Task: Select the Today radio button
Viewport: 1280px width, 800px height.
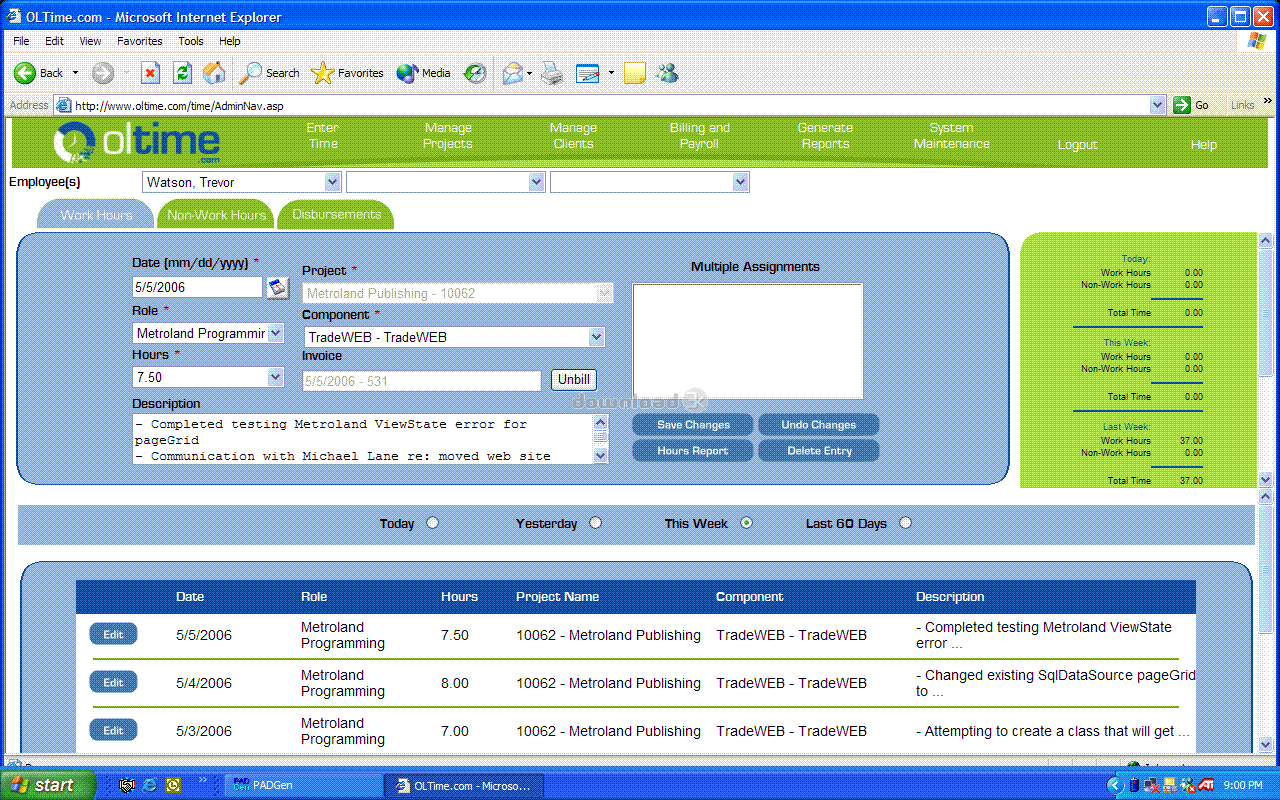Action: click(432, 523)
